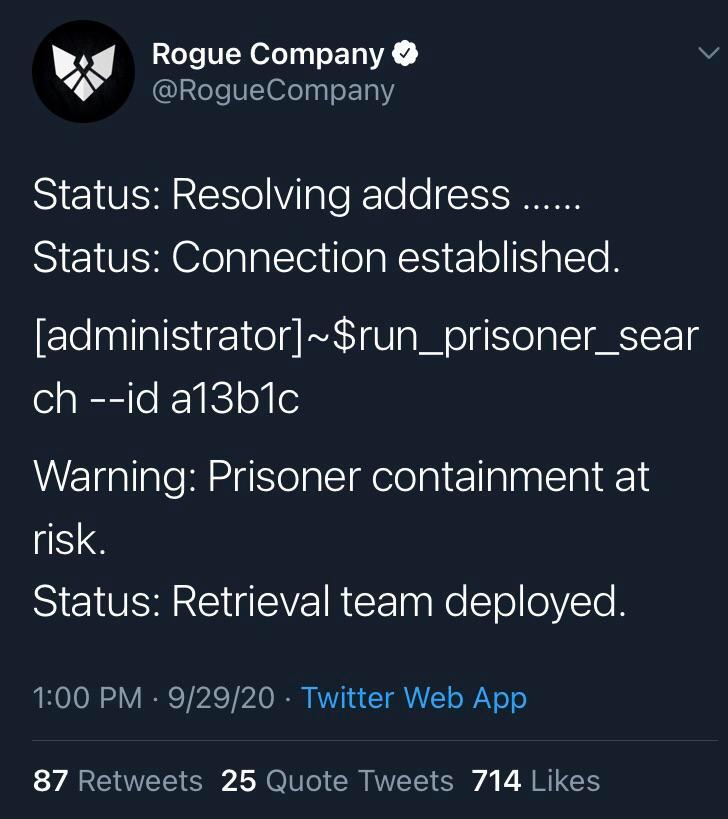The image size is (728, 819).
Task: Click the 9/29/20 tweet date
Action: pos(221,697)
